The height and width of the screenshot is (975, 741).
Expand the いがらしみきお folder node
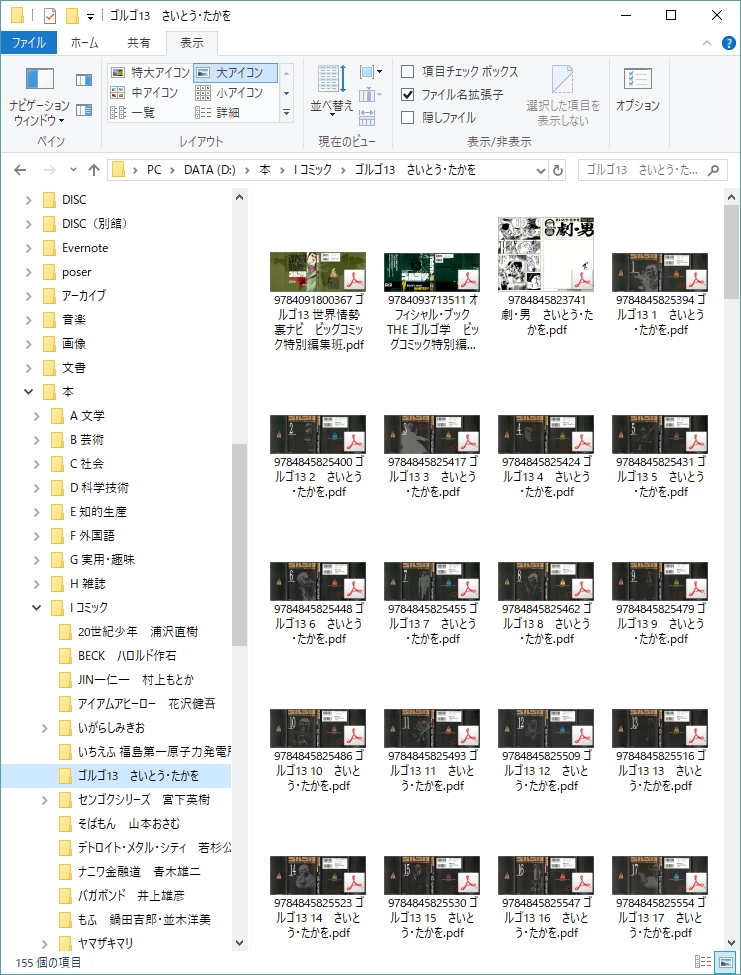pyautogui.click(x=45, y=728)
